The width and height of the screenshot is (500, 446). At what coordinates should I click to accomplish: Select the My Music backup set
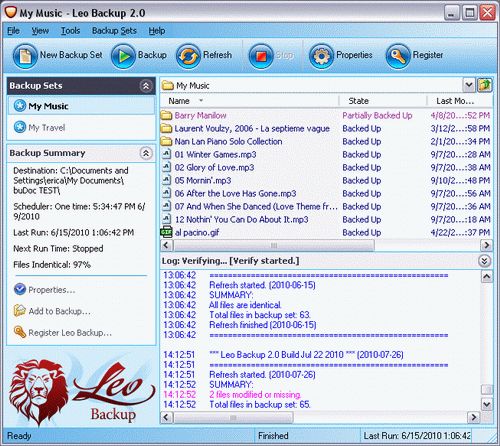click(x=81, y=106)
